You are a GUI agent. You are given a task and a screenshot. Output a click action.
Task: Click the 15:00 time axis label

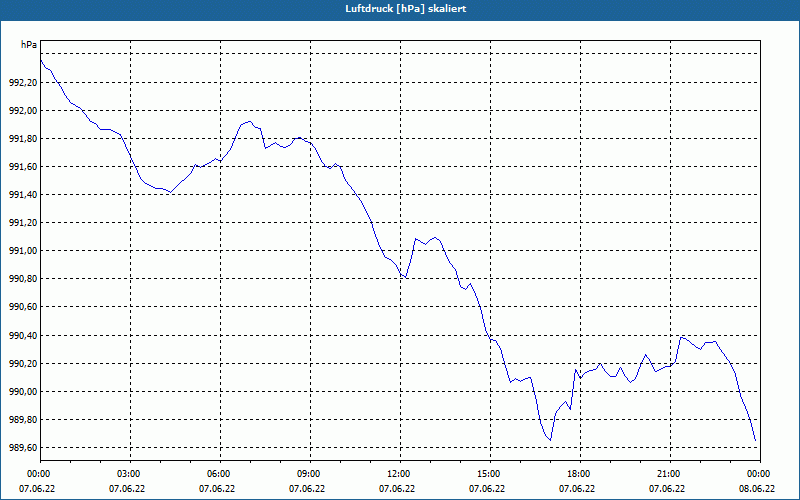pyautogui.click(x=490, y=474)
